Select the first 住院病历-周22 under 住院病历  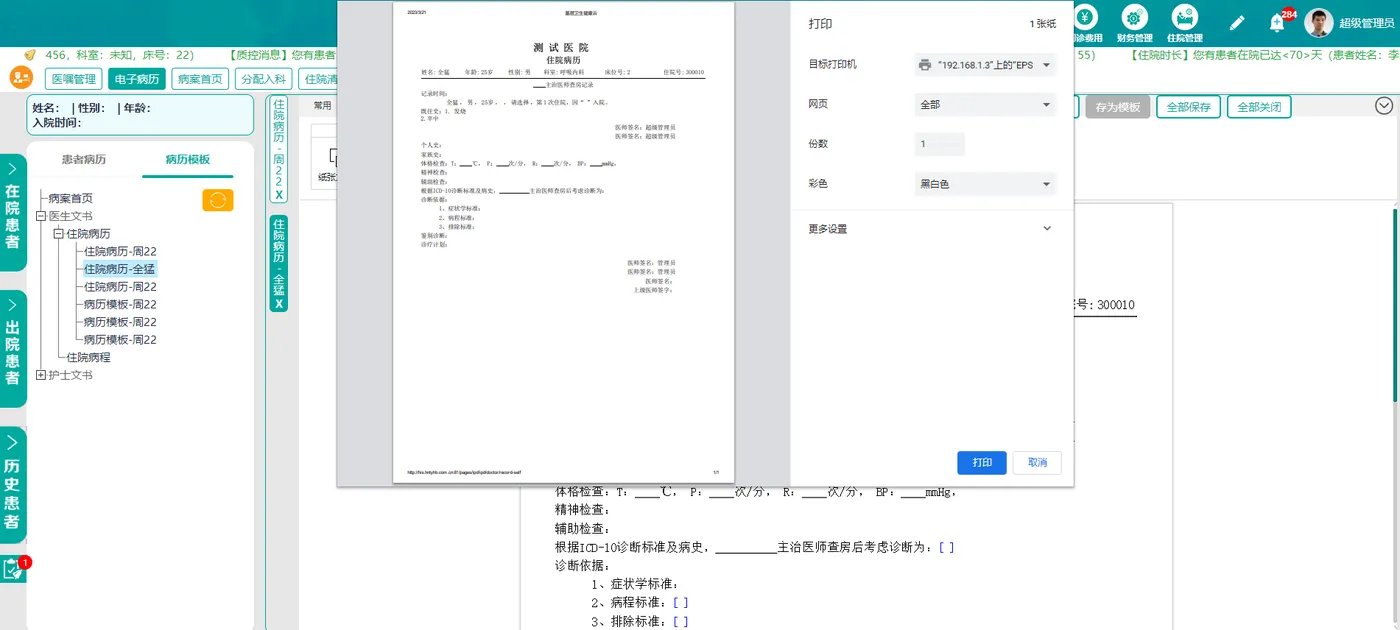coord(120,252)
